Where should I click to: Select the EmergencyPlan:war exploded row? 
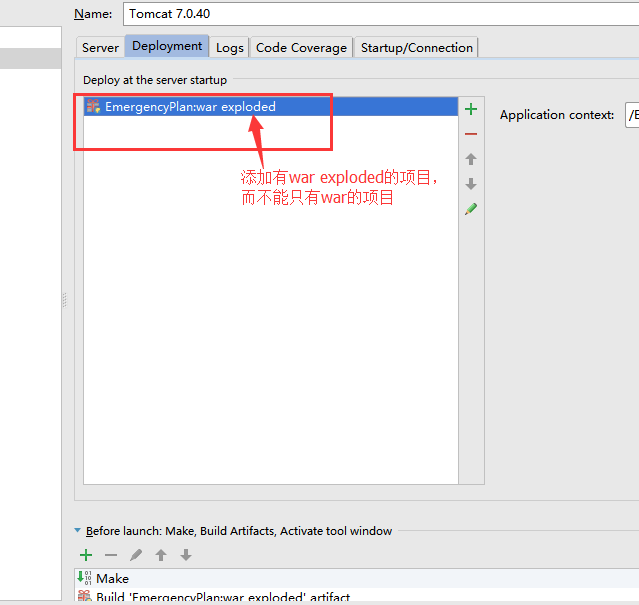click(271, 106)
